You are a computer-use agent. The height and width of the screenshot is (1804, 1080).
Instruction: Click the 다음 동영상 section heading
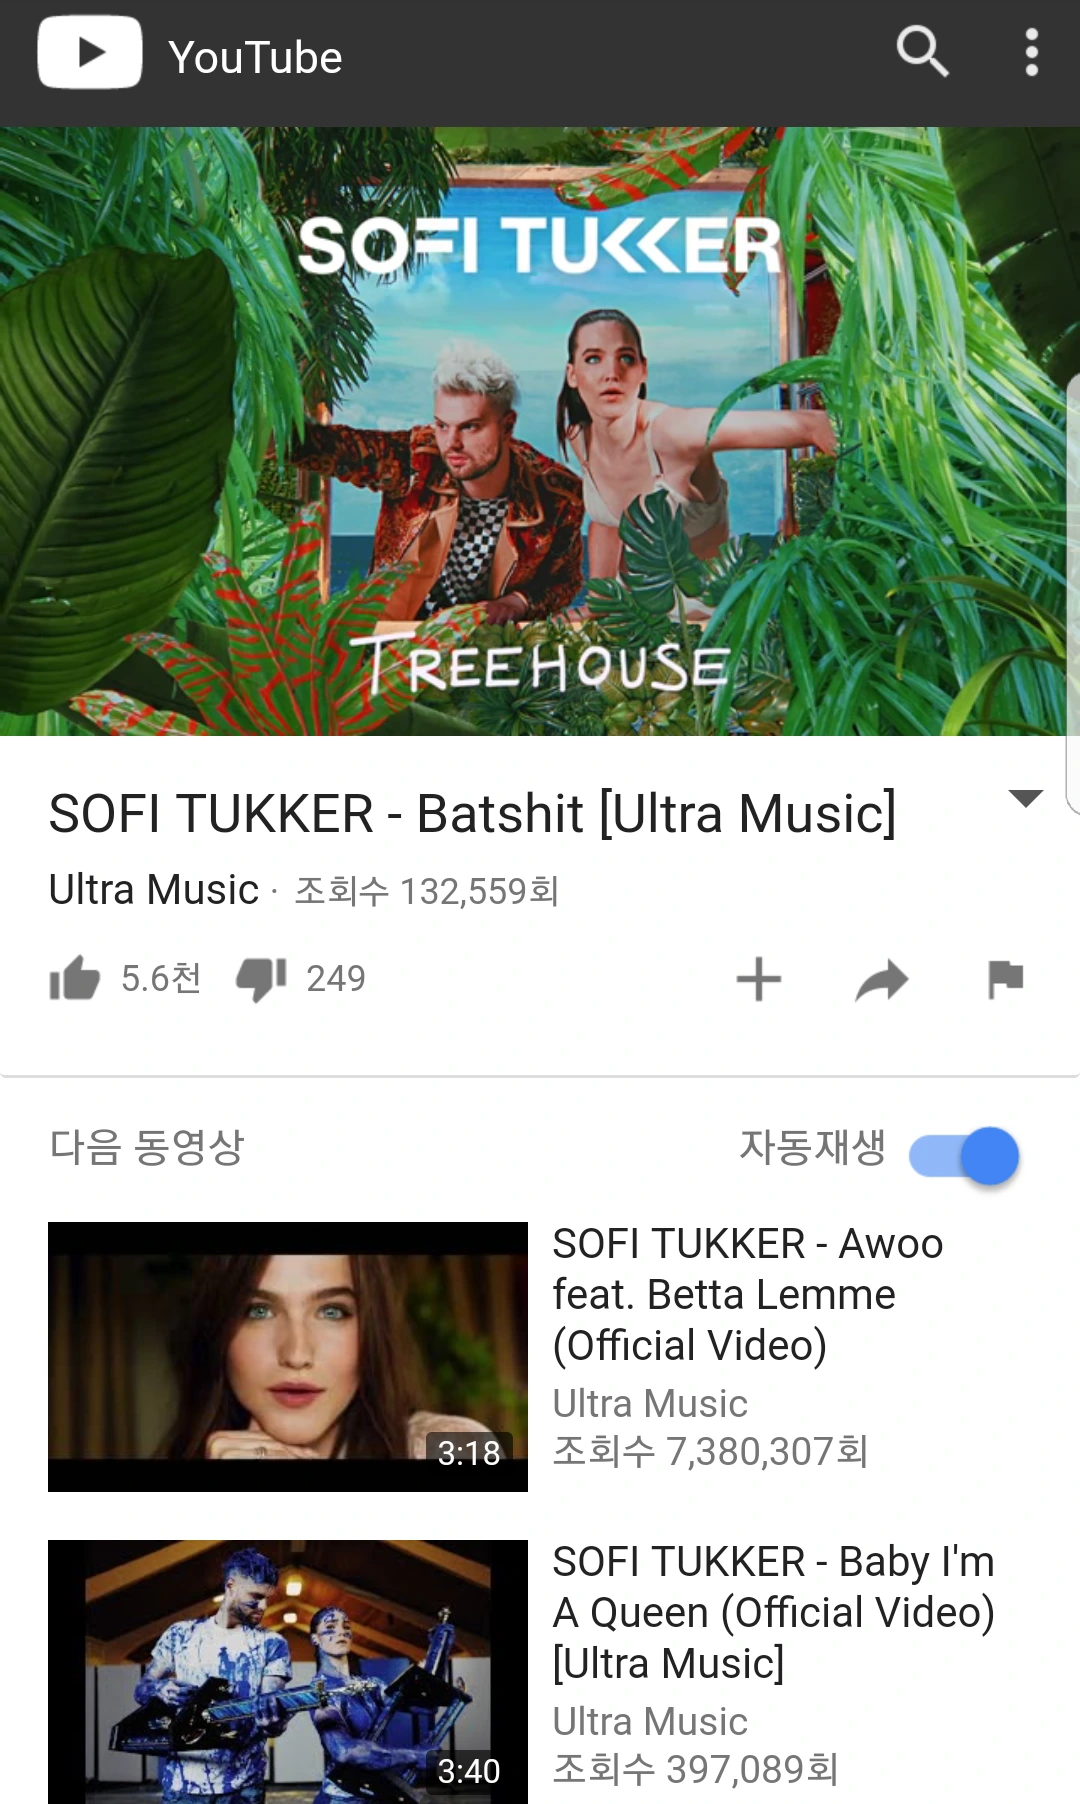coord(147,1147)
